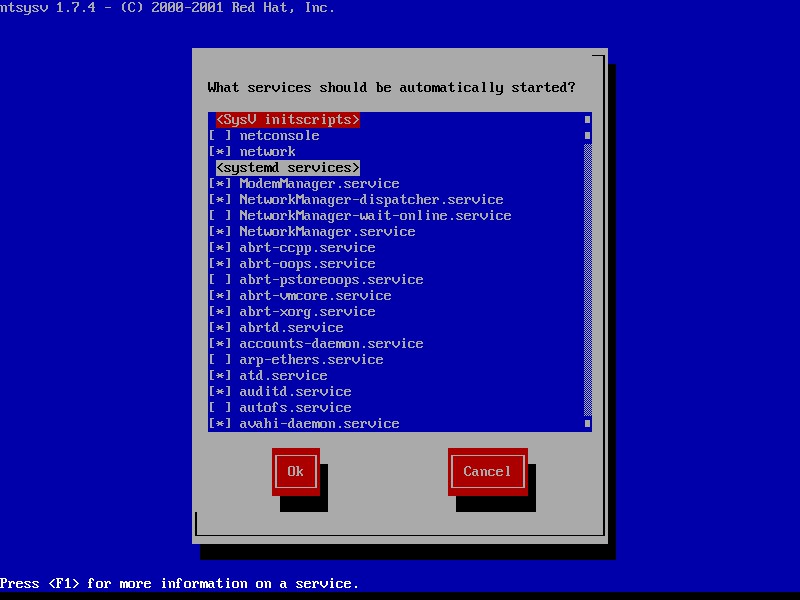800x600 pixels.
Task: Enable NetworkManager-wait-online.service checkbox
Action: click(x=220, y=215)
